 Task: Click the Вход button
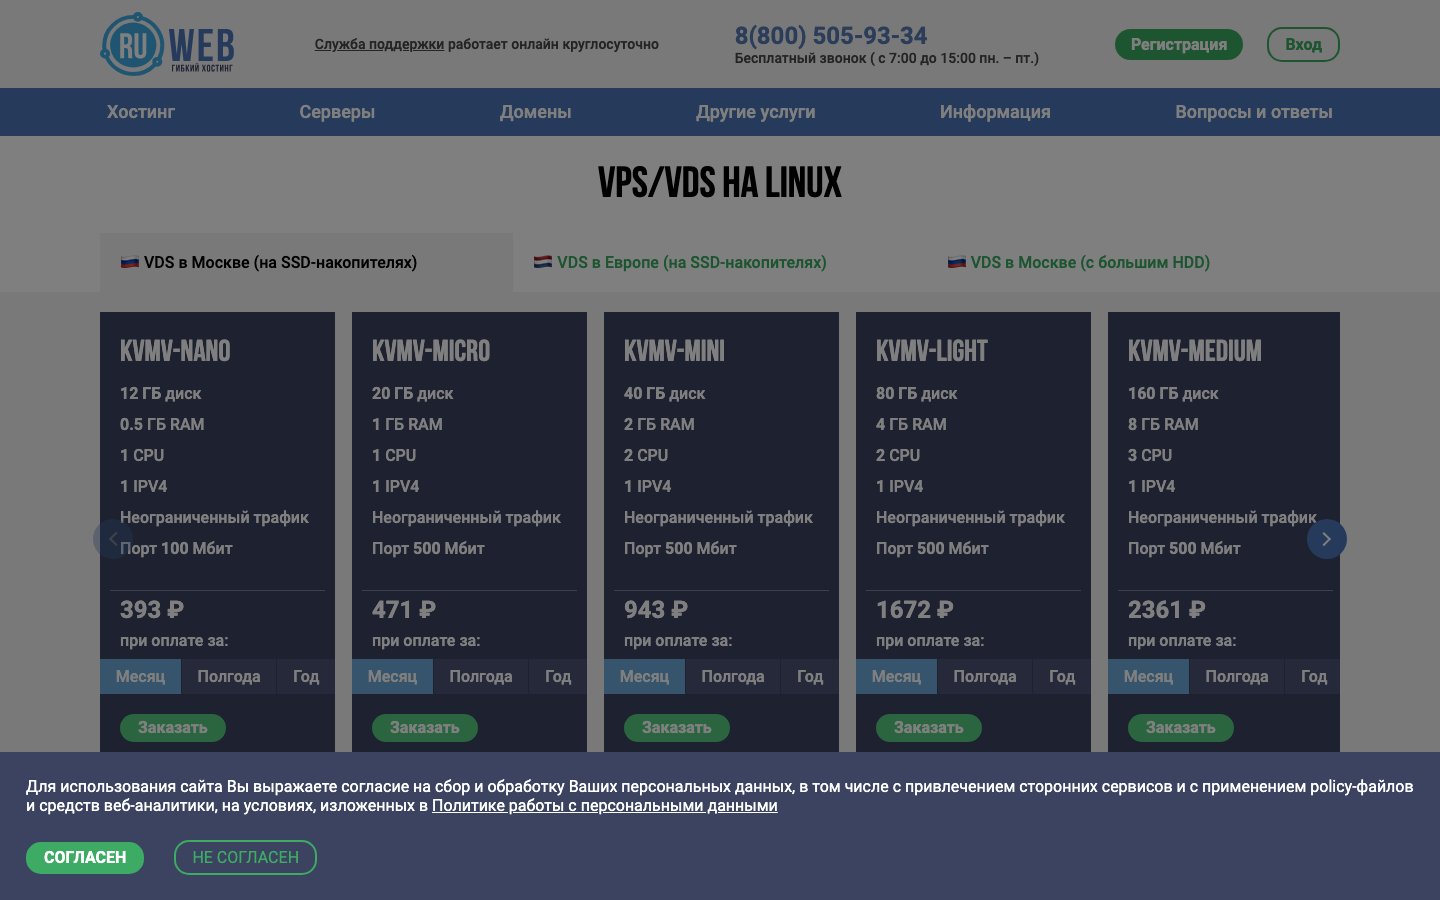coord(1303,44)
